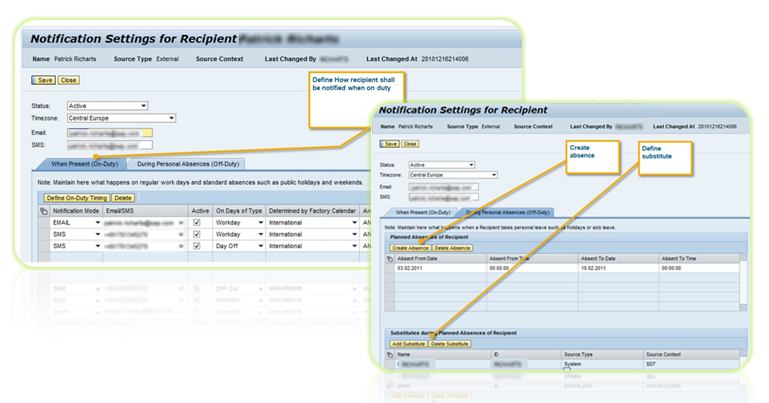The height and width of the screenshot is (403, 769).
Task: Click Email input field in absences window
Action: pyautogui.click(x=444, y=187)
